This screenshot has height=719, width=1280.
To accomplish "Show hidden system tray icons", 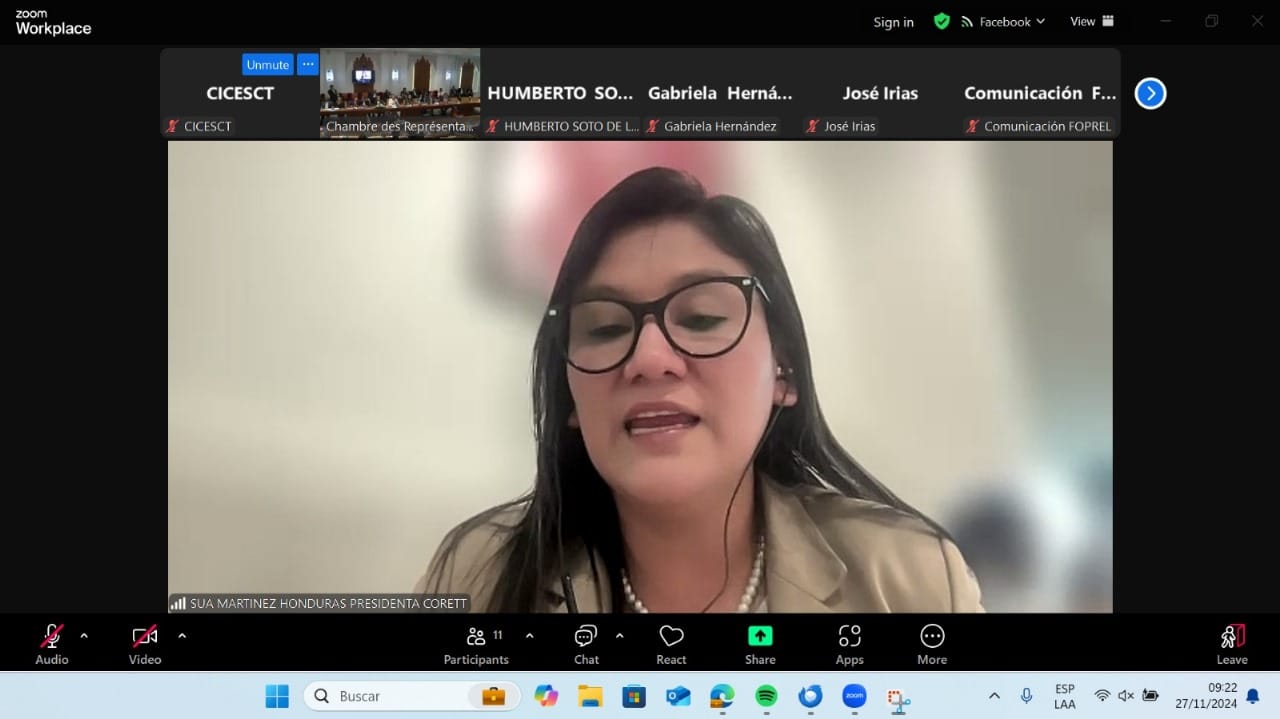I will click(994, 696).
